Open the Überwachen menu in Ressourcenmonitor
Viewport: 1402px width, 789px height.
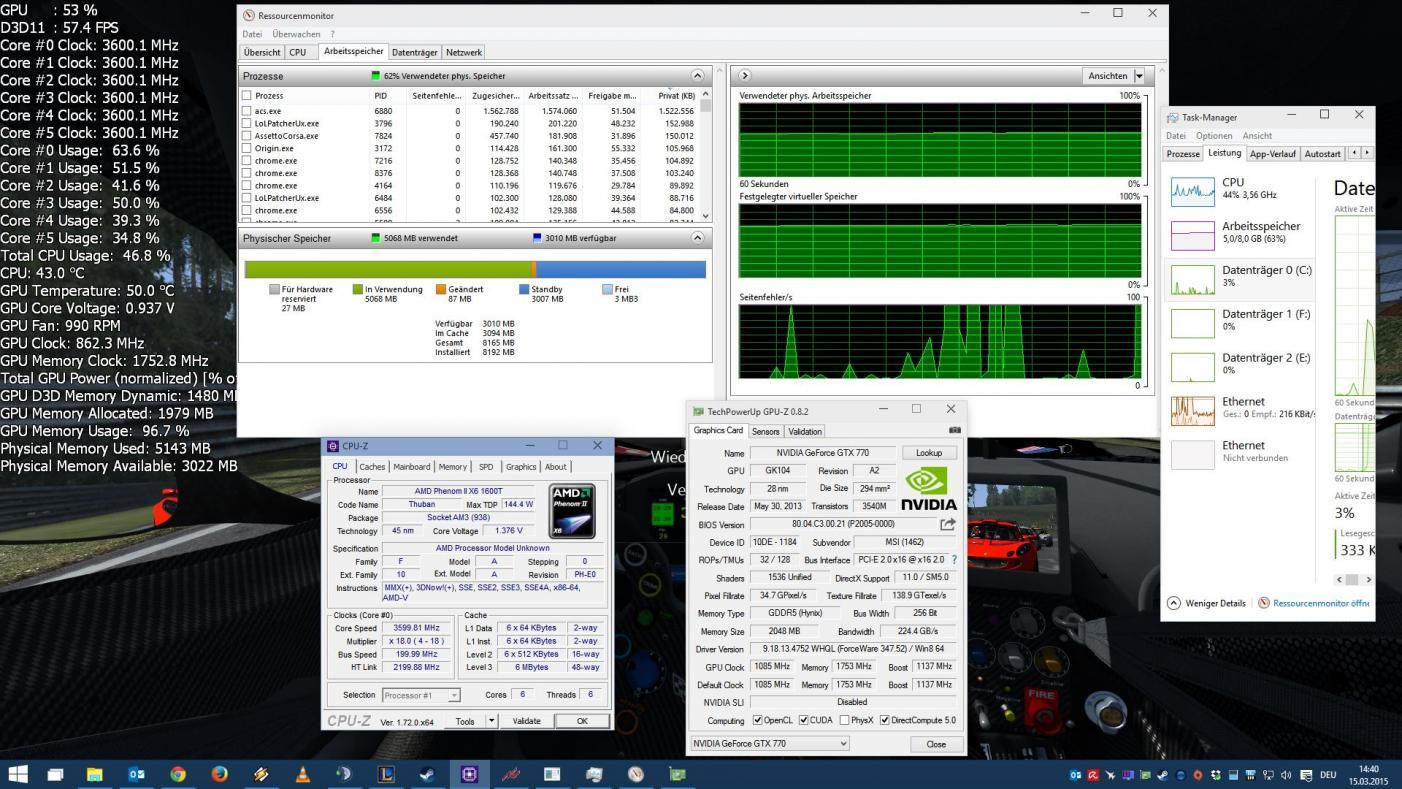click(295, 34)
